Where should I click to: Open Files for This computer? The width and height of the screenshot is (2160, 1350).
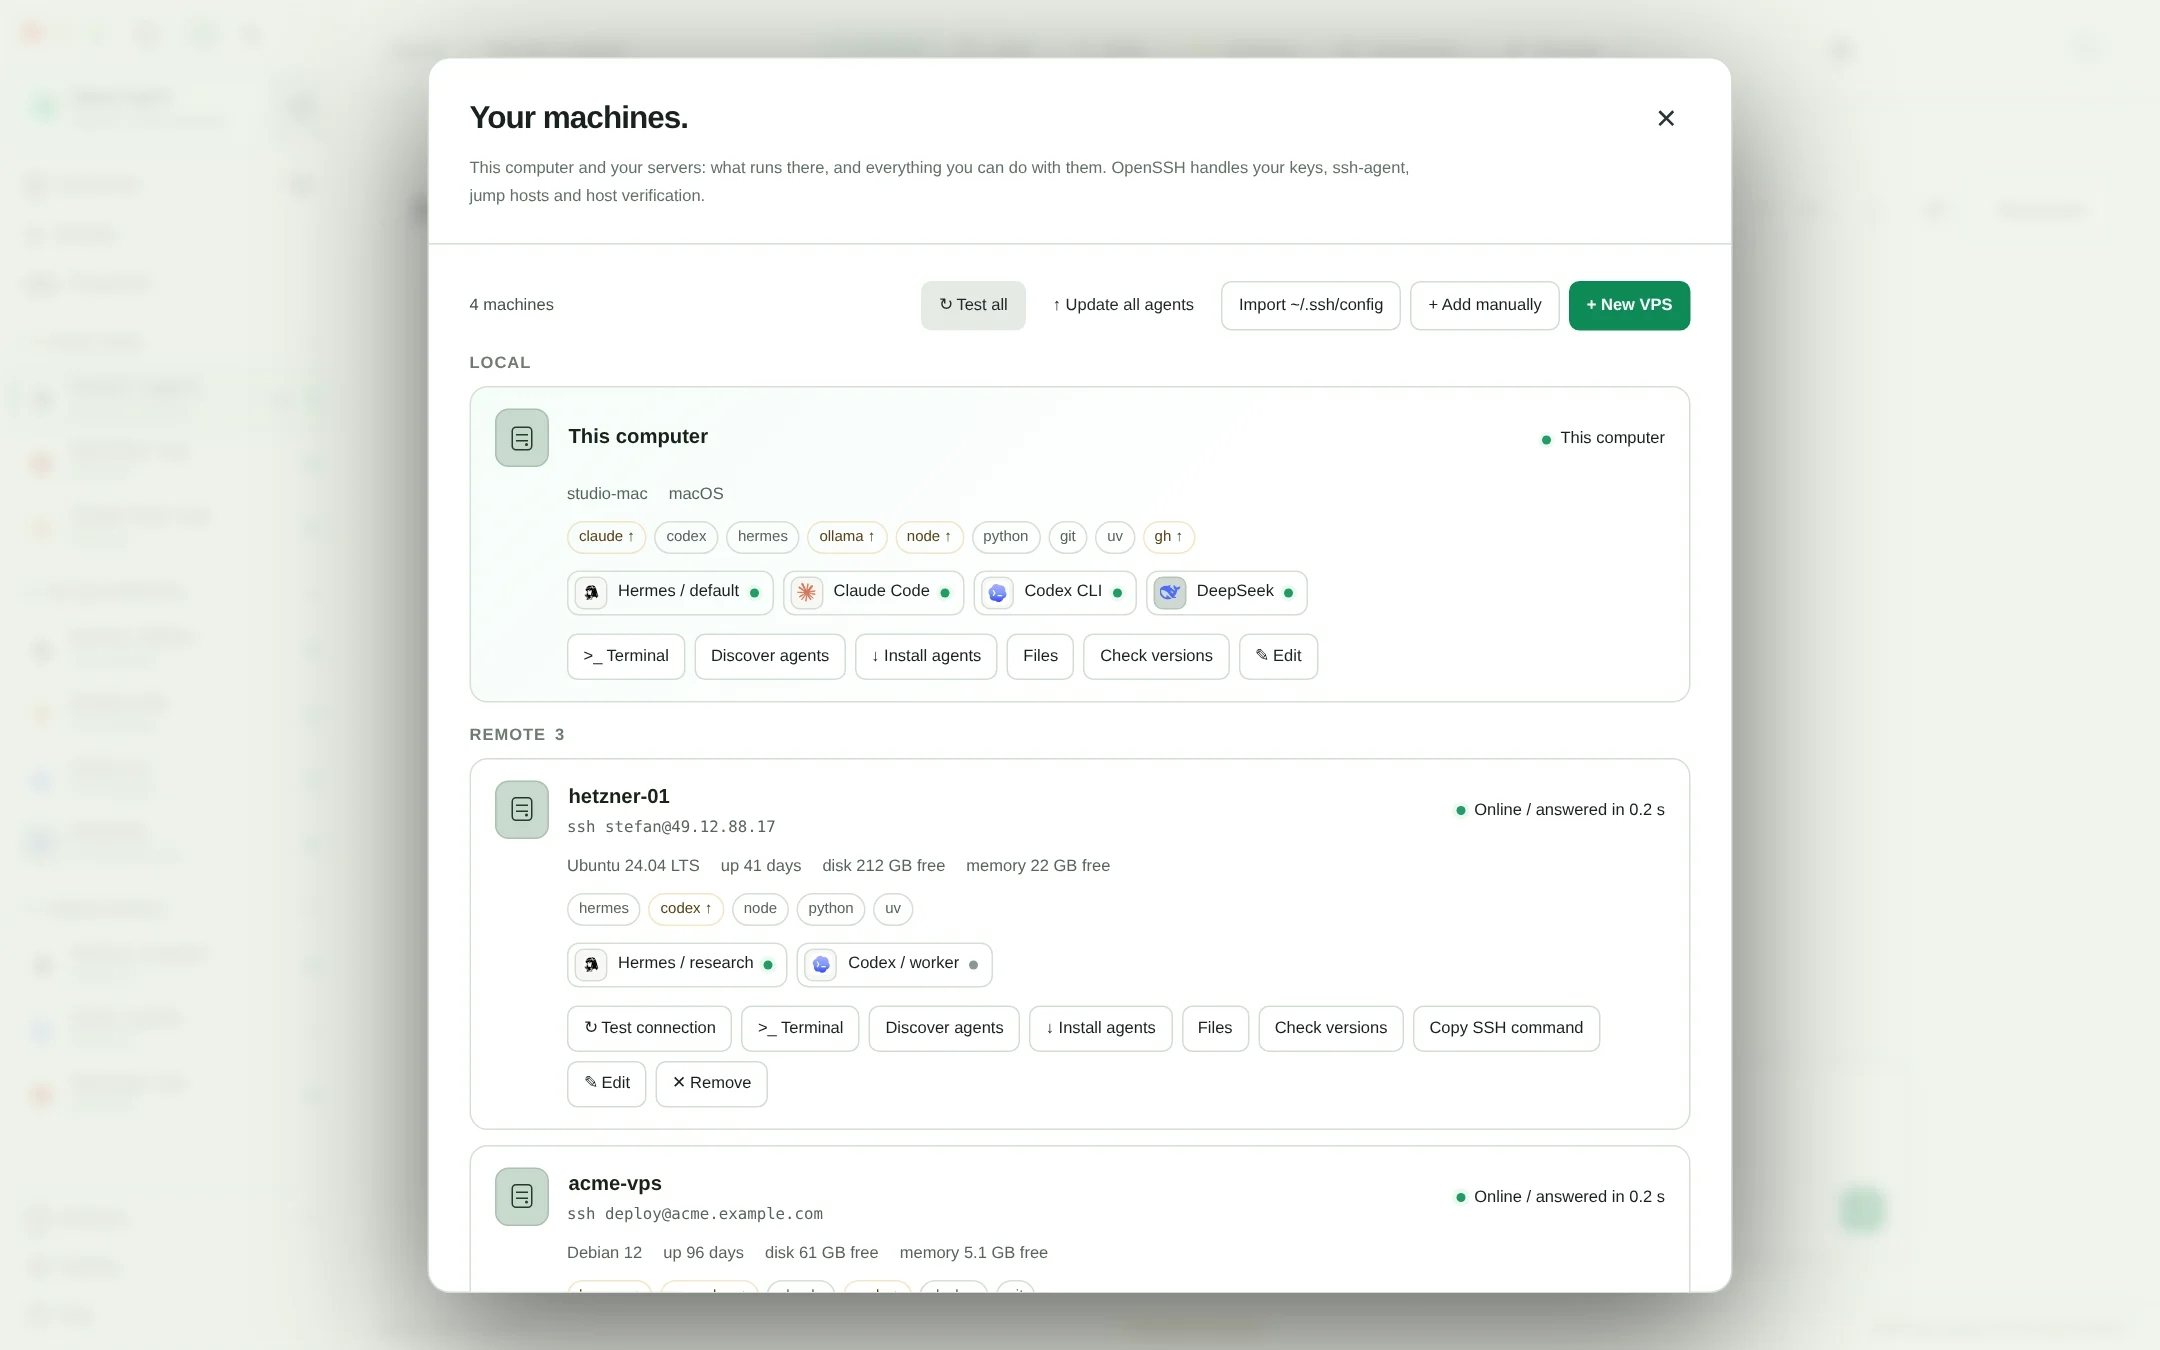point(1040,656)
